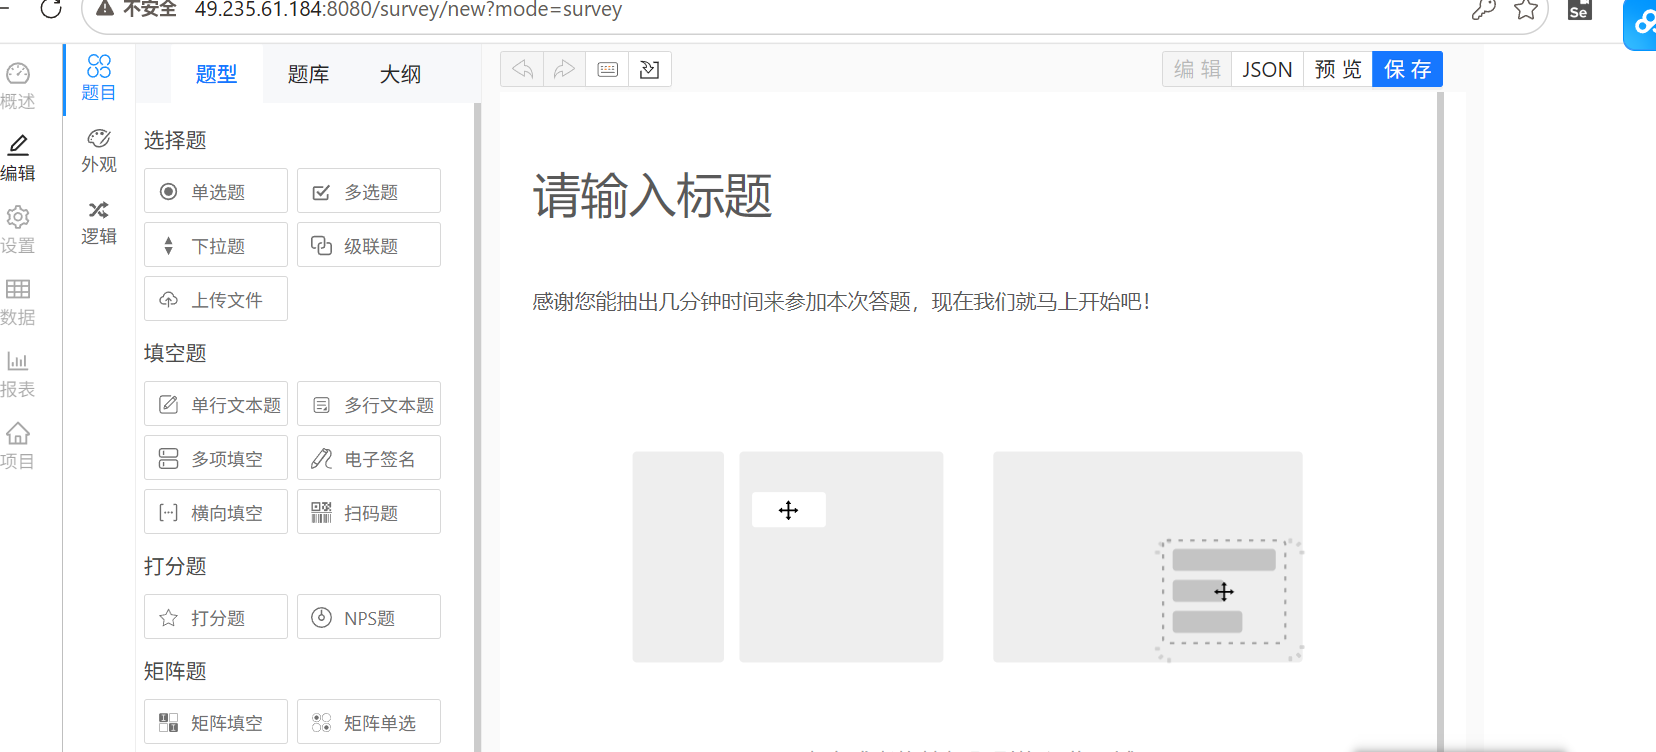Add a 多项填空 question
The height and width of the screenshot is (752, 1656).
point(216,458)
